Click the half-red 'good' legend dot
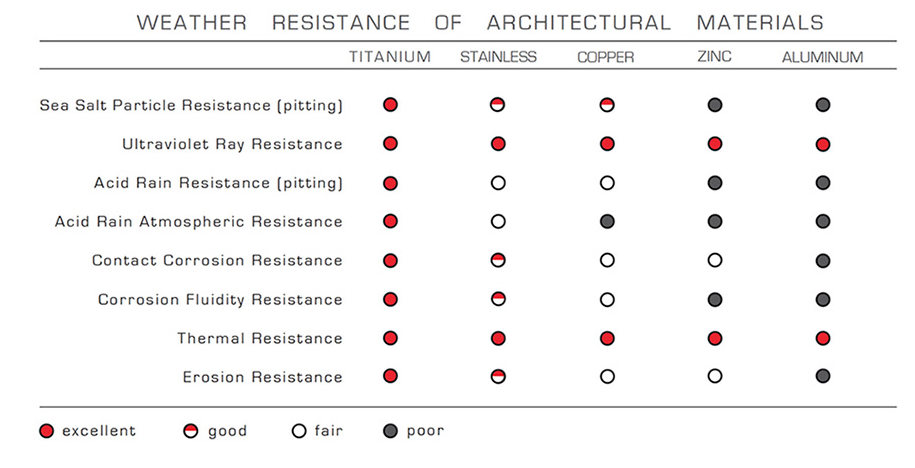Image resolution: width=915 pixels, height=468 pixels. (x=193, y=432)
